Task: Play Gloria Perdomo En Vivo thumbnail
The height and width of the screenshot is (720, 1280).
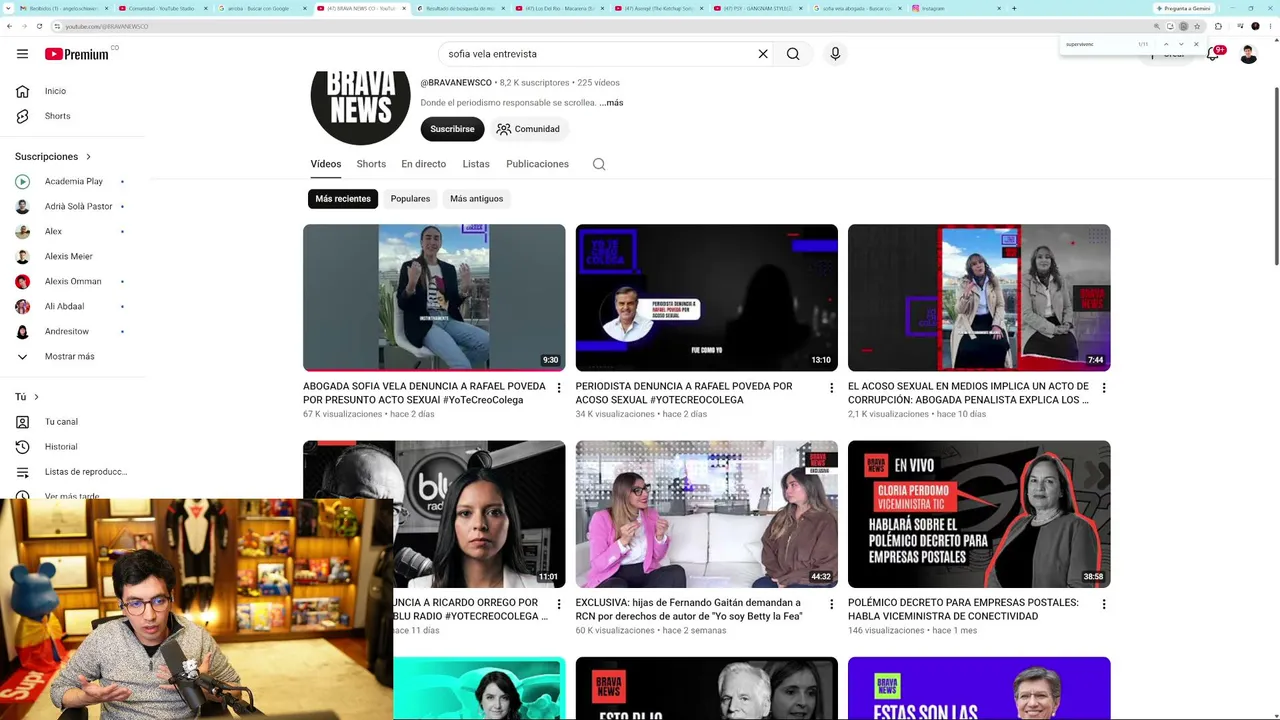Action: (x=979, y=514)
